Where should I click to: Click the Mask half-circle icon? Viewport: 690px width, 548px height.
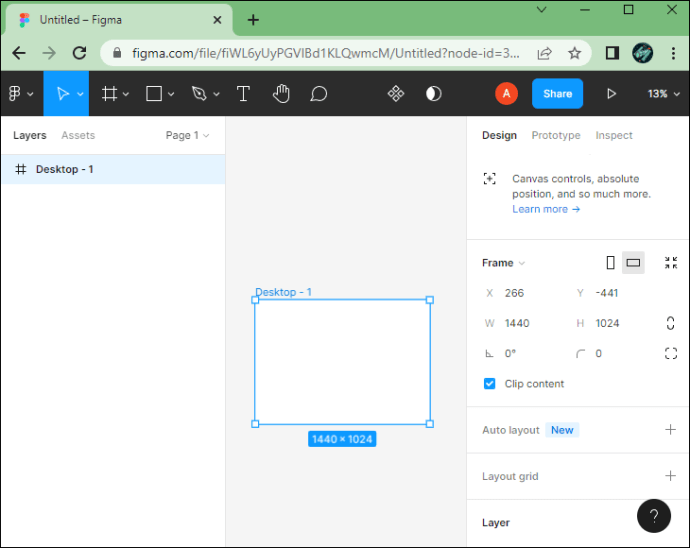point(433,93)
